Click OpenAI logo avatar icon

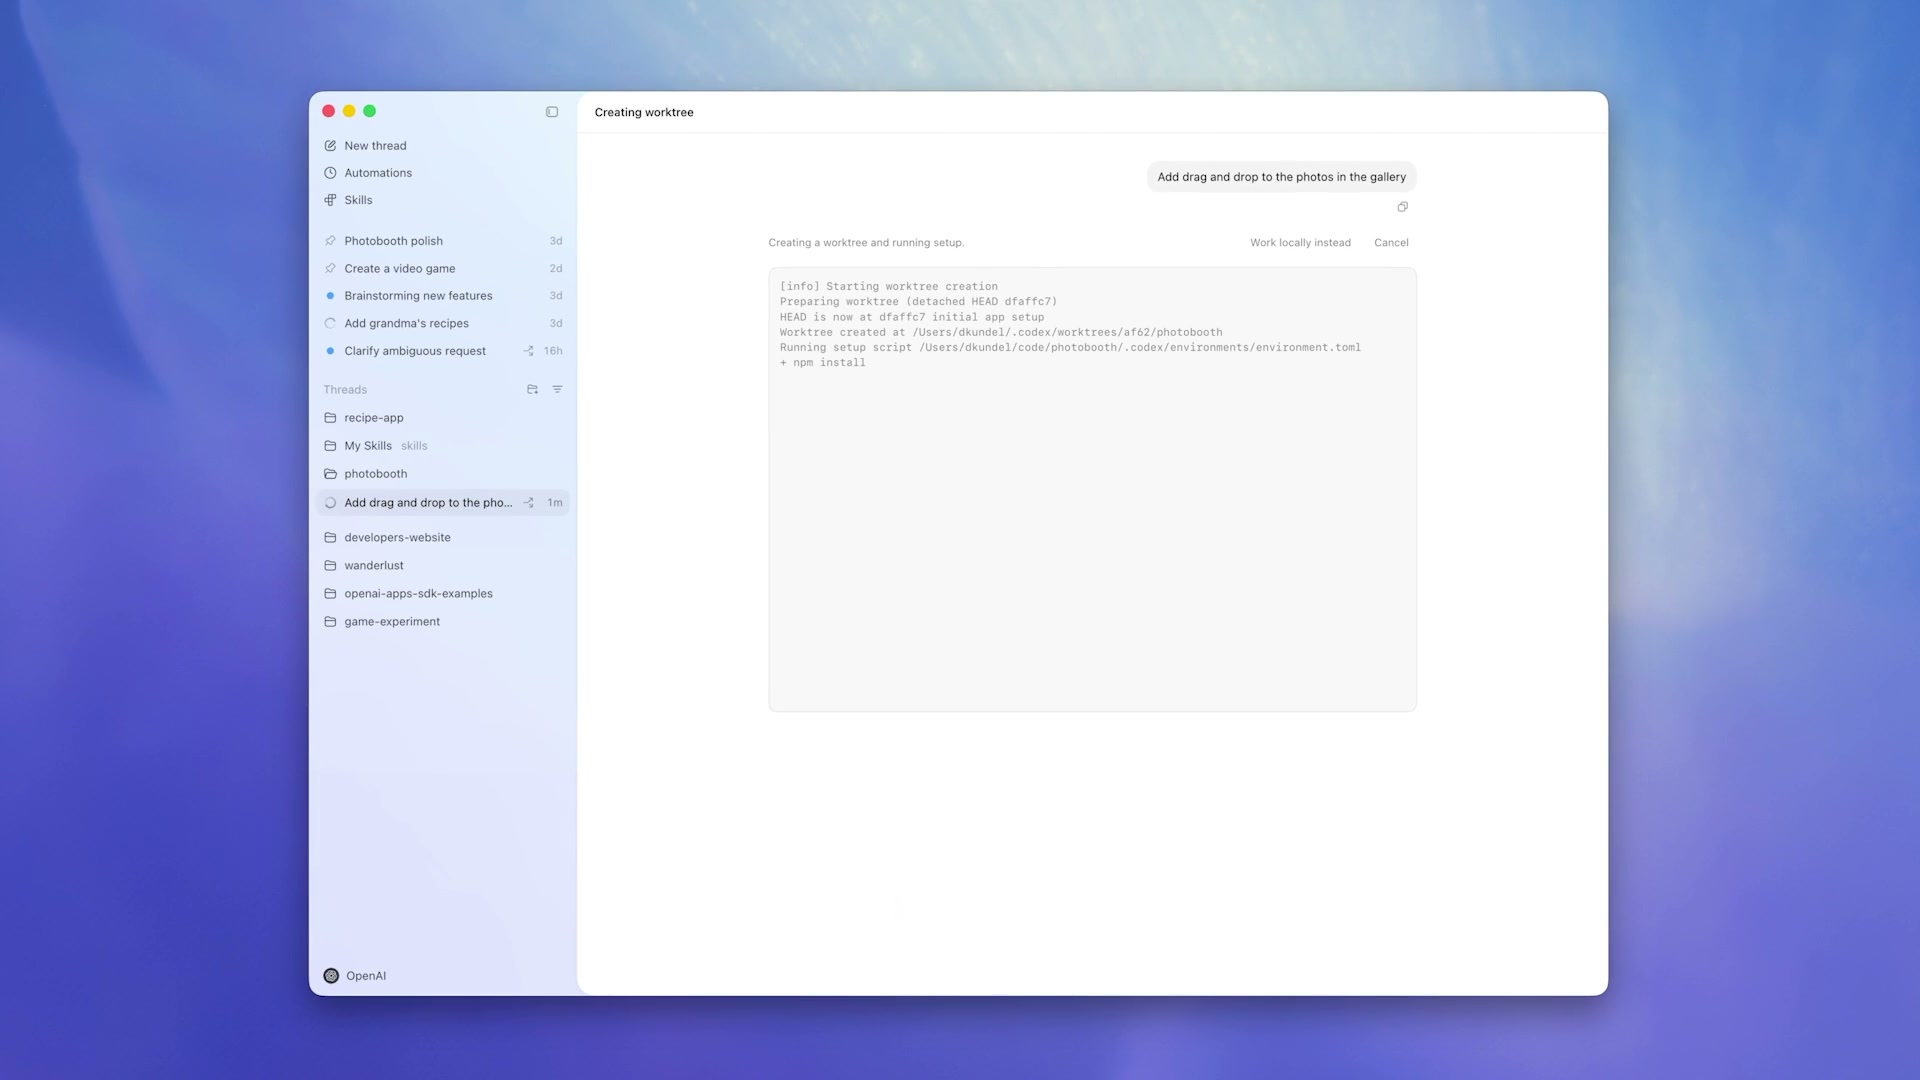tap(331, 976)
